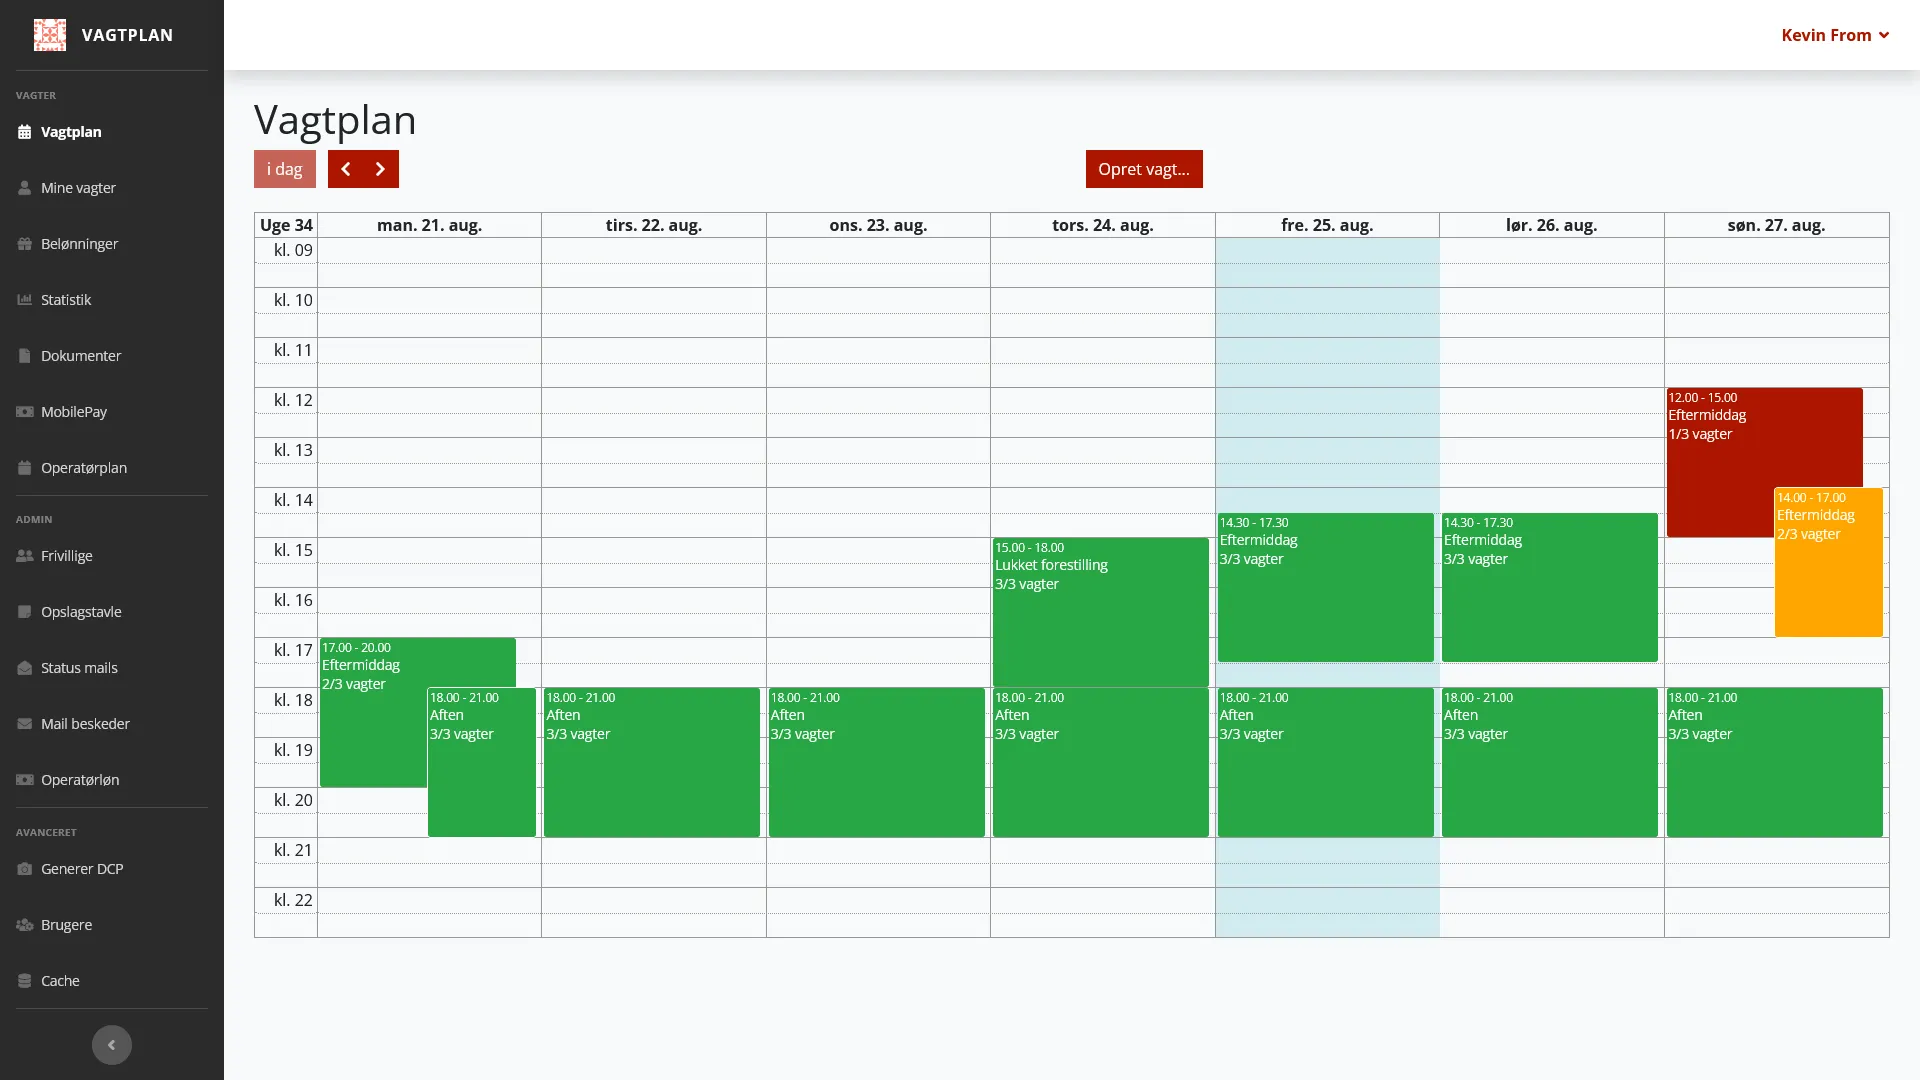Image resolution: width=1920 pixels, height=1080 pixels.
Task: Open Operatørplan link text
Action: pos(84,468)
